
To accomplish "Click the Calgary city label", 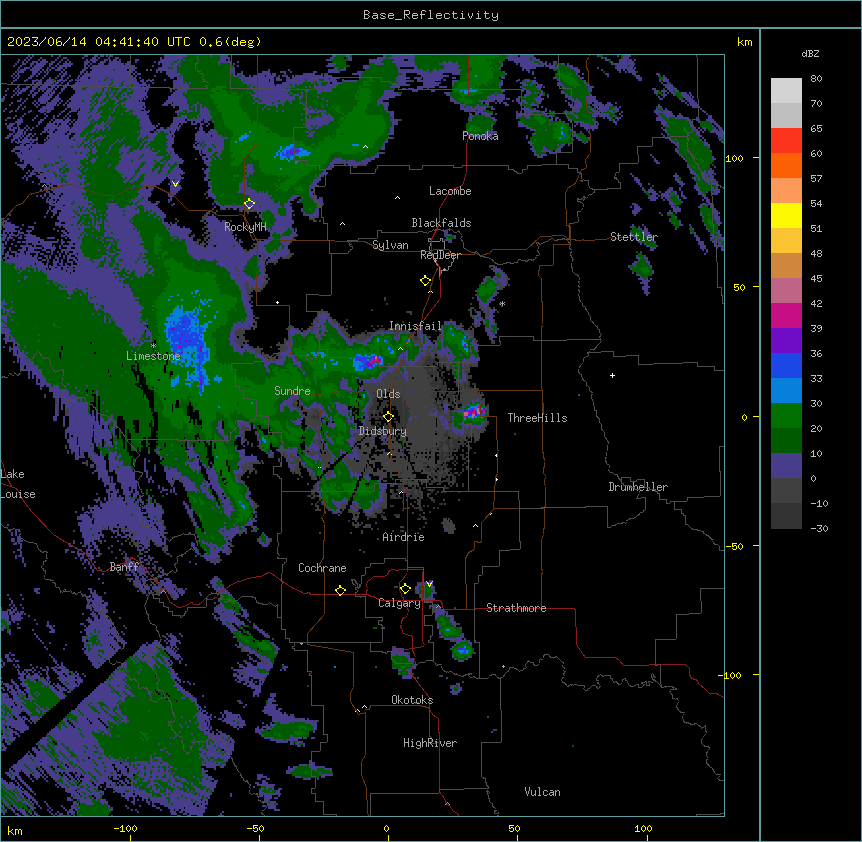I will (399, 603).
